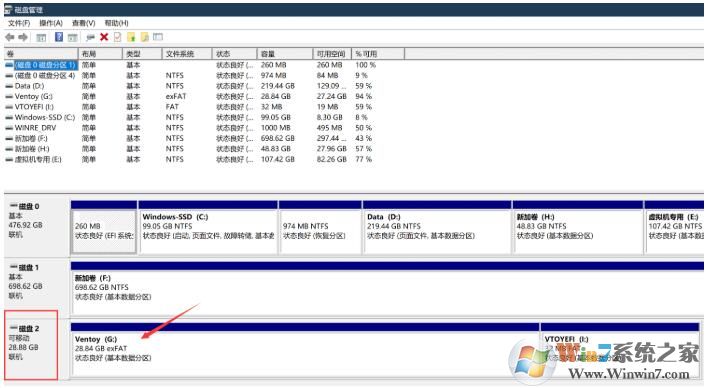
Task: Select 新加卷 (F:) in the volume list
Action: click(x=31, y=138)
